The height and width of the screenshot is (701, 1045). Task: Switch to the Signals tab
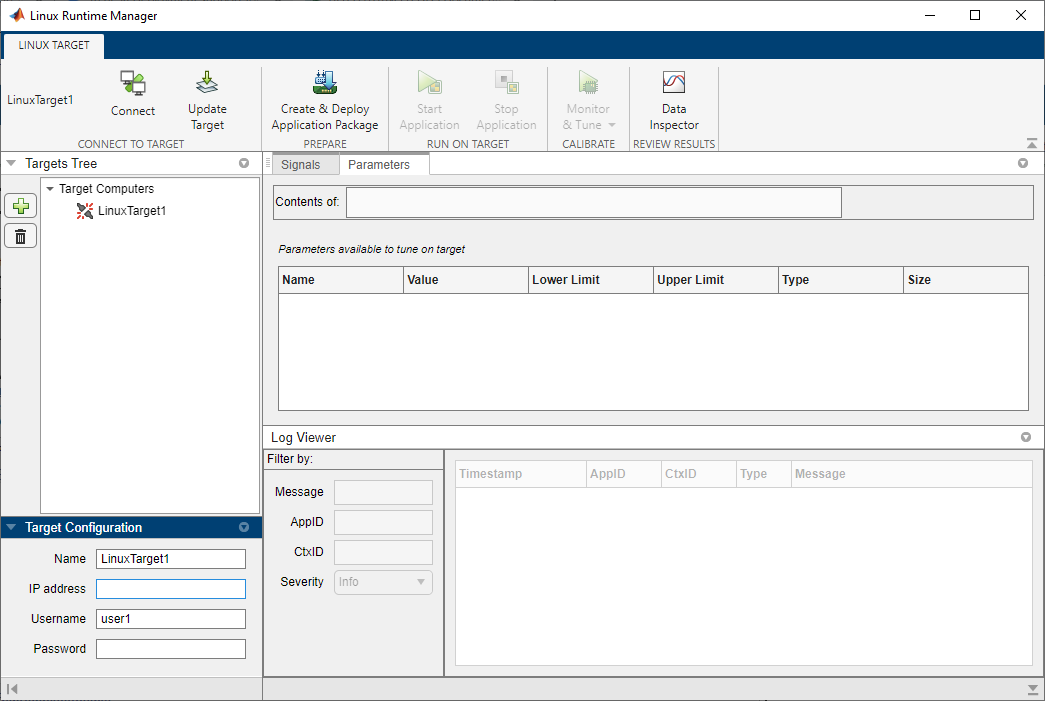[300, 165]
